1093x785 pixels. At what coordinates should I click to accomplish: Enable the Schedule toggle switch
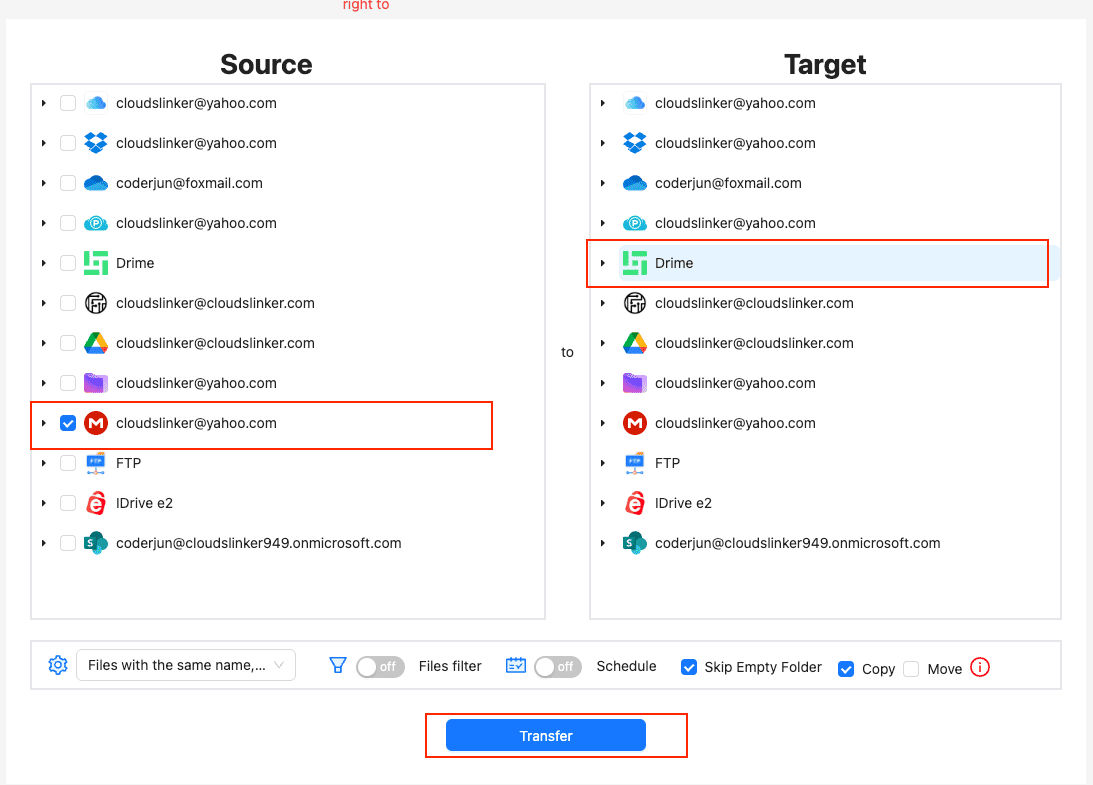pyautogui.click(x=557, y=667)
